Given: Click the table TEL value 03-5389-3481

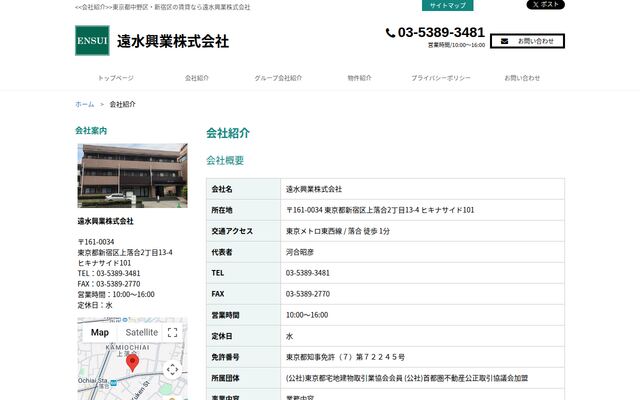Looking at the screenshot, I should pyautogui.click(x=307, y=273).
